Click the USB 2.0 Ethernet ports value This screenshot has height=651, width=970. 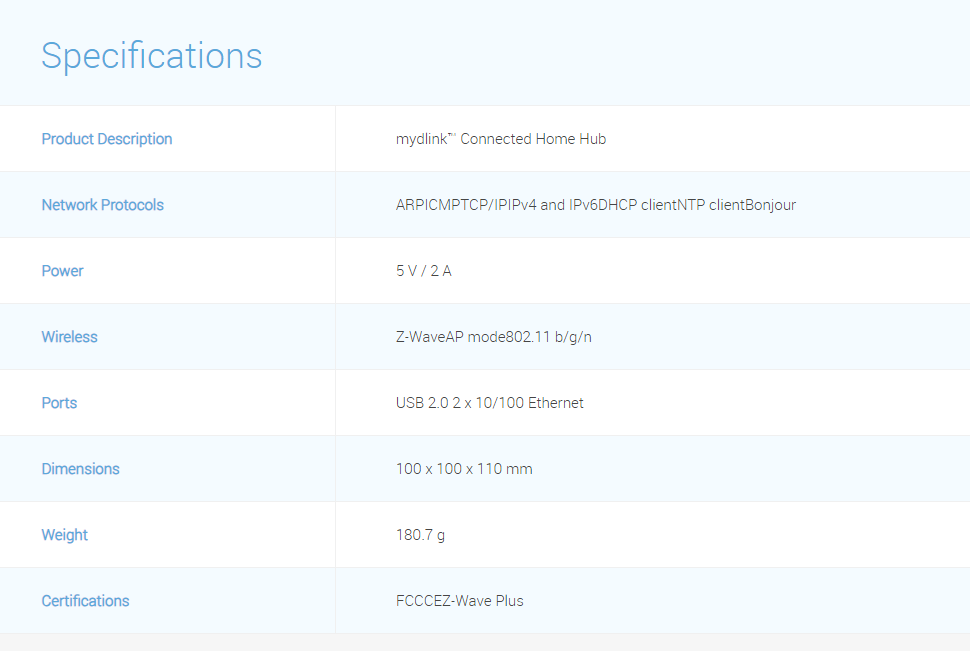pyautogui.click(x=489, y=403)
